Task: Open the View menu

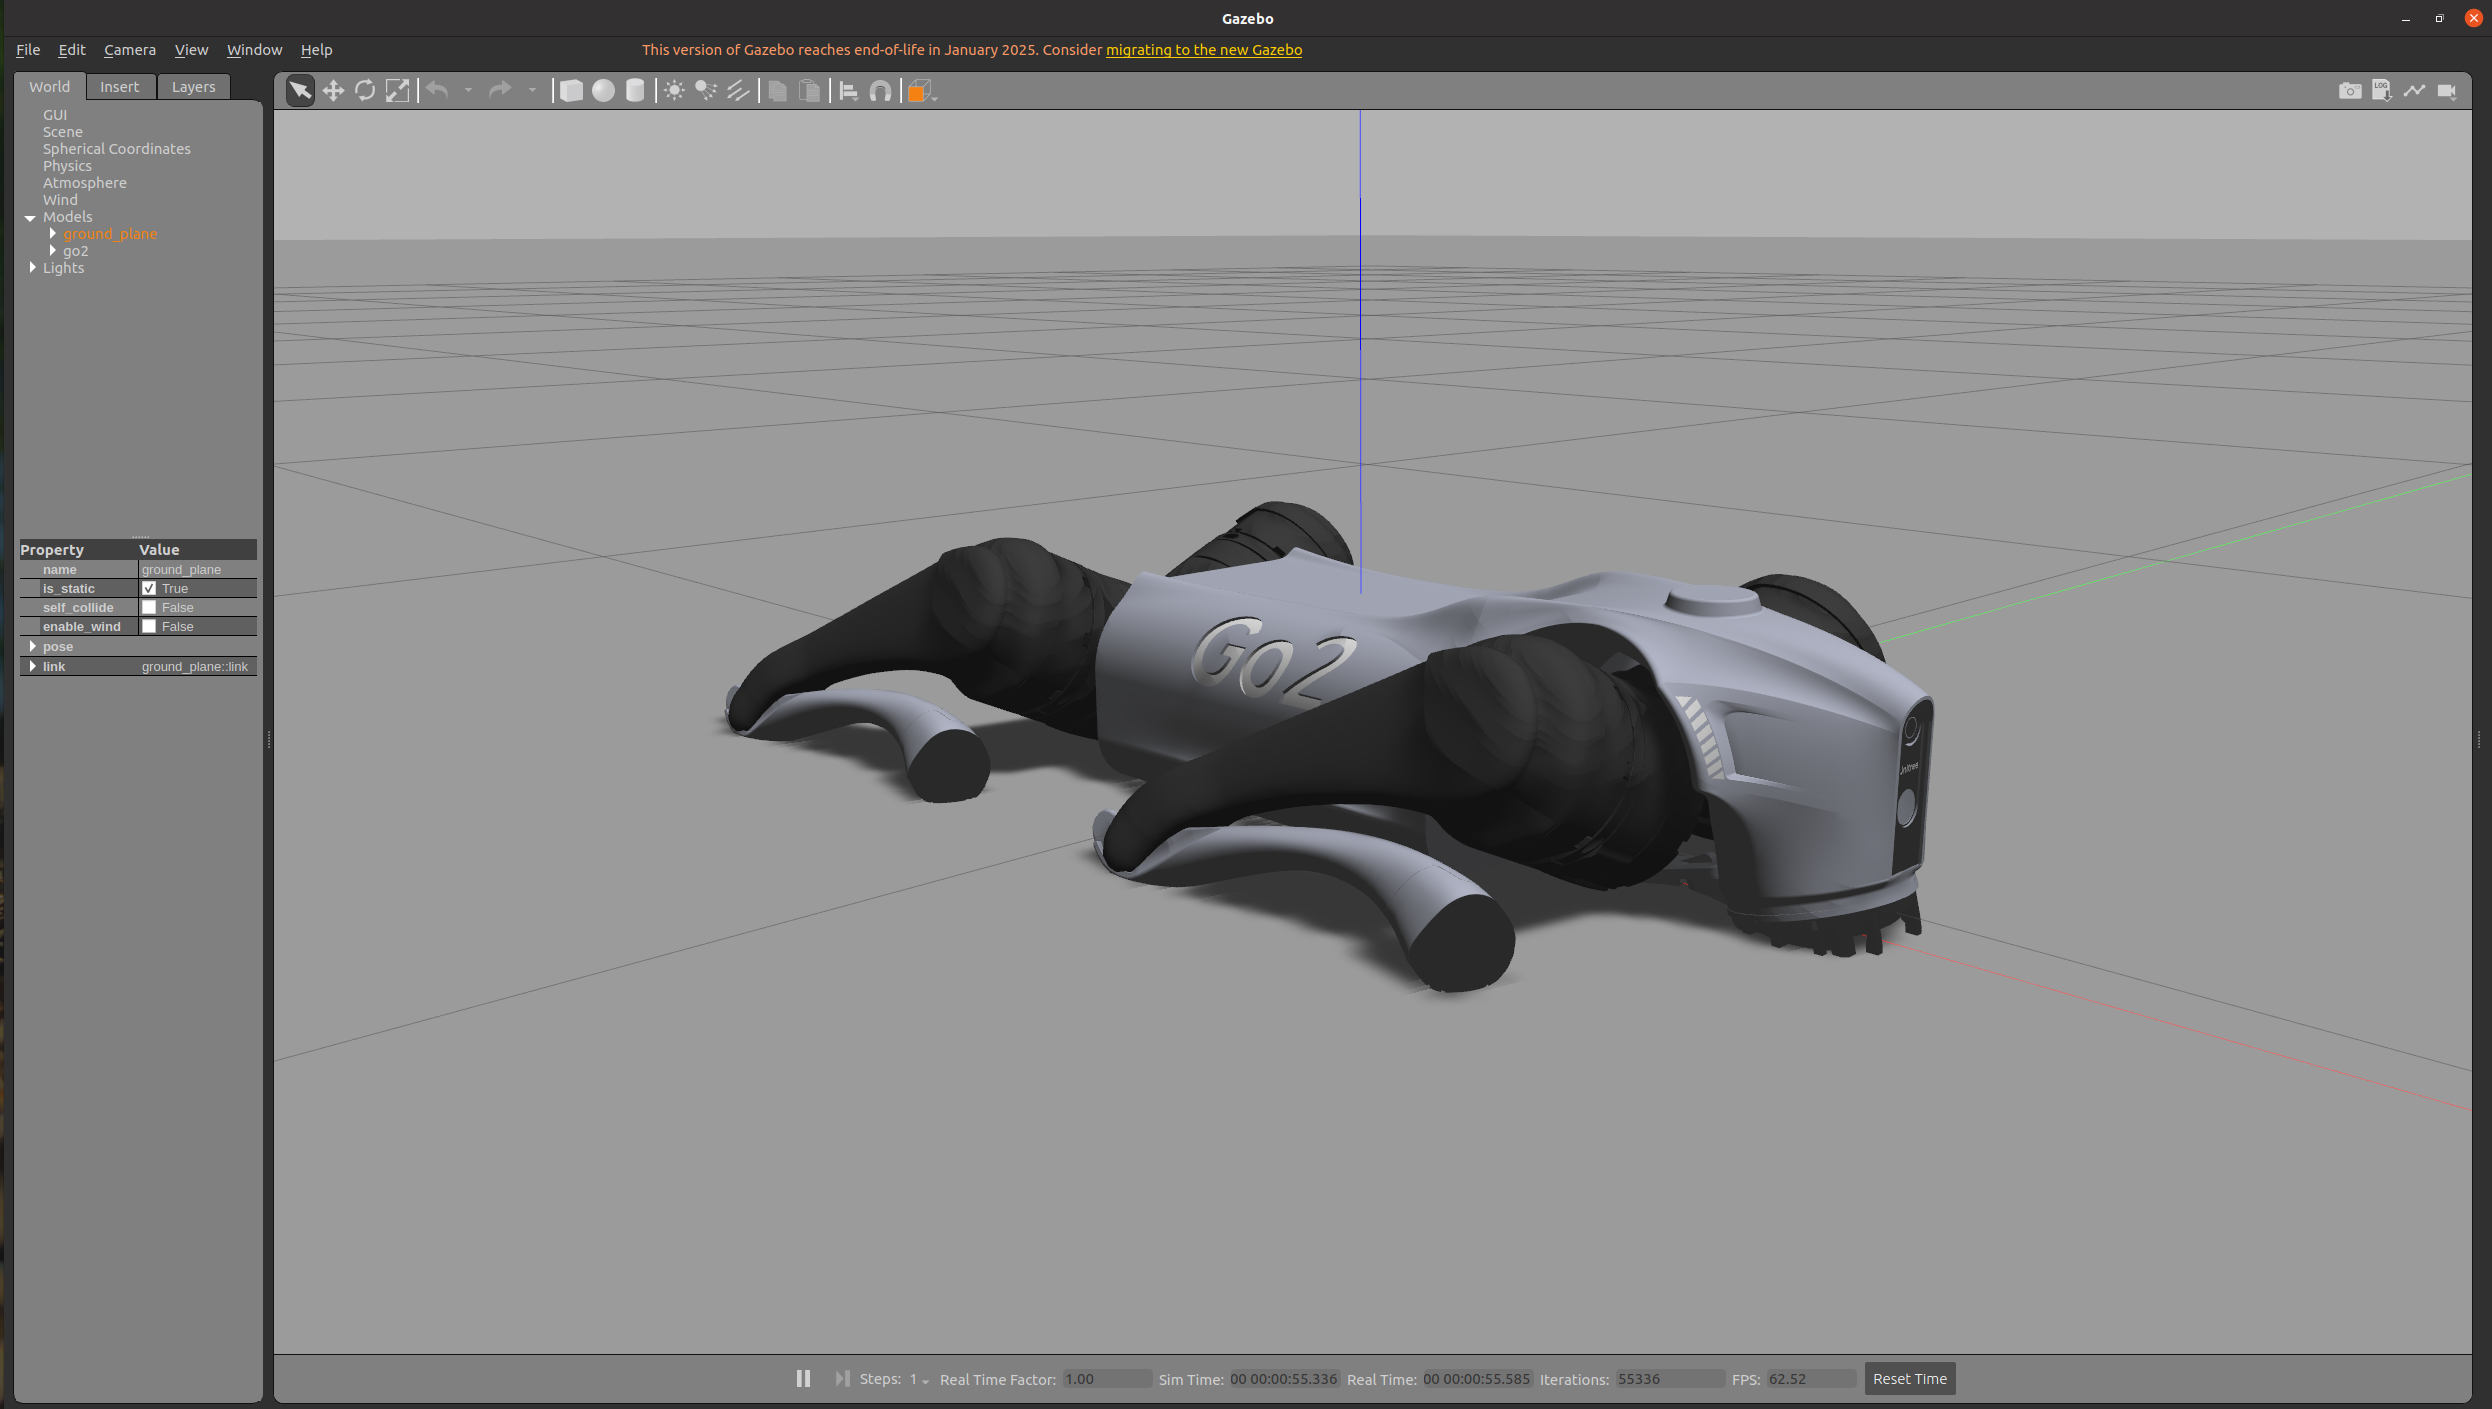Action: click(x=191, y=50)
